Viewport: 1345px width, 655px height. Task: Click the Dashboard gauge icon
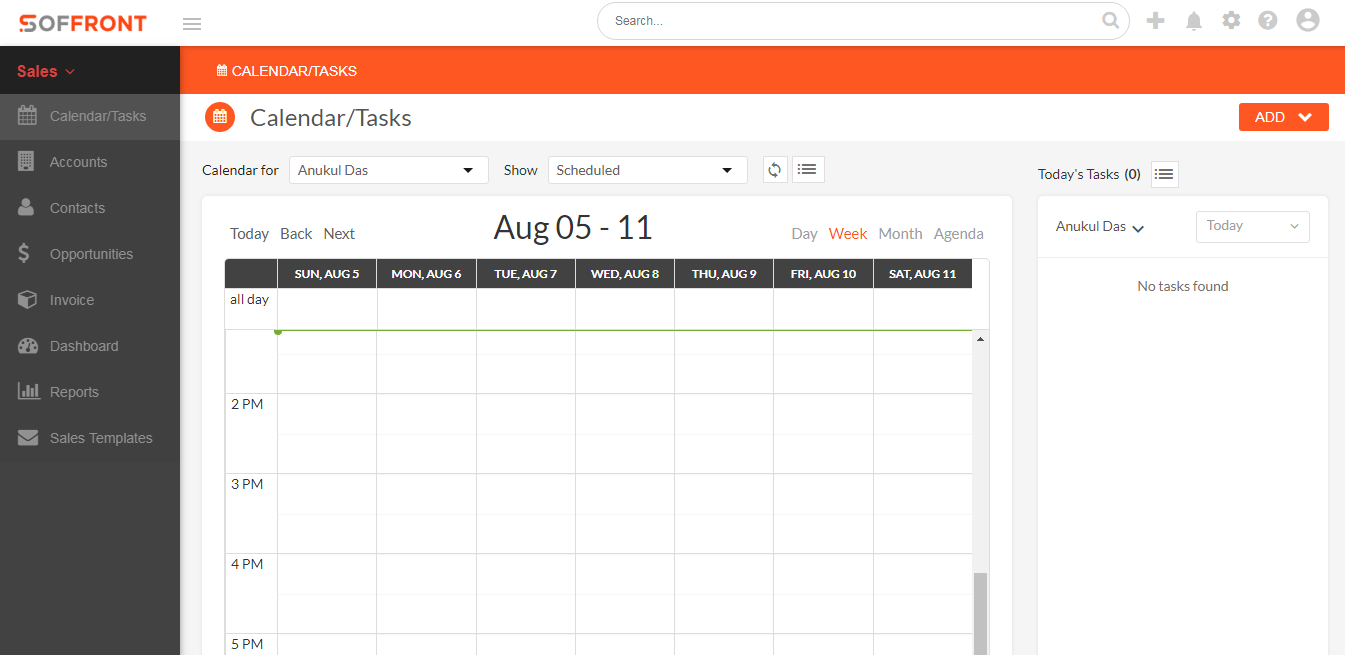tap(28, 346)
